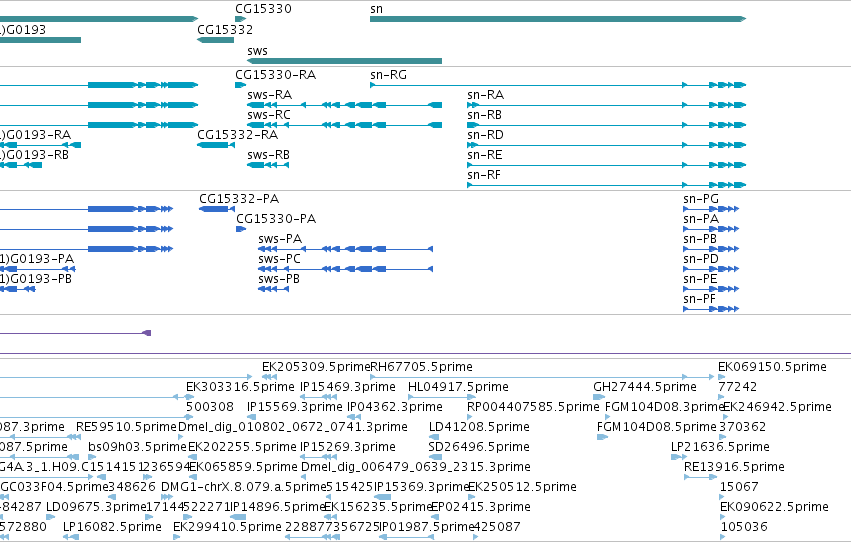
Task: Select transcript sn-RF
Action: [607, 185]
